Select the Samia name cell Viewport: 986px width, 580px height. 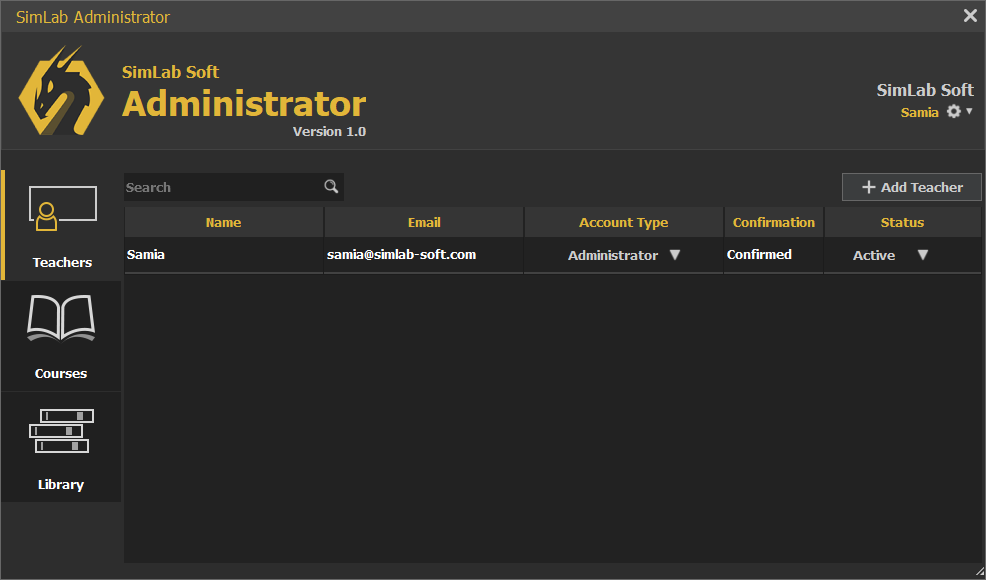click(x=223, y=255)
